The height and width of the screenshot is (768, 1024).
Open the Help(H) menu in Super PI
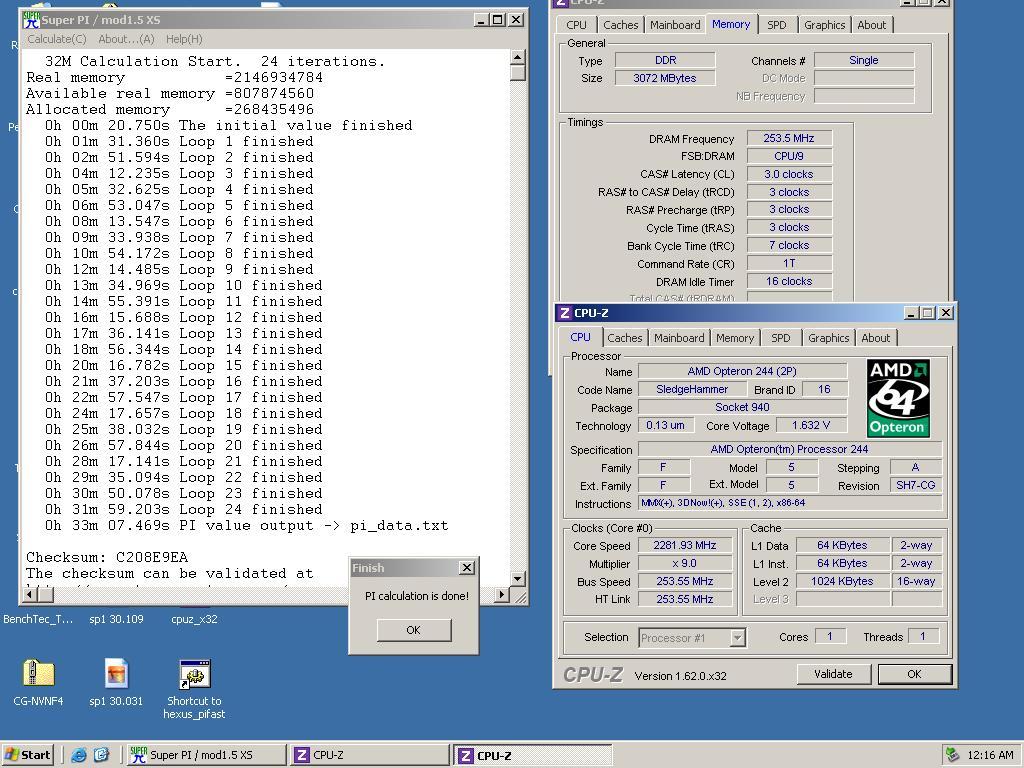point(184,39)
